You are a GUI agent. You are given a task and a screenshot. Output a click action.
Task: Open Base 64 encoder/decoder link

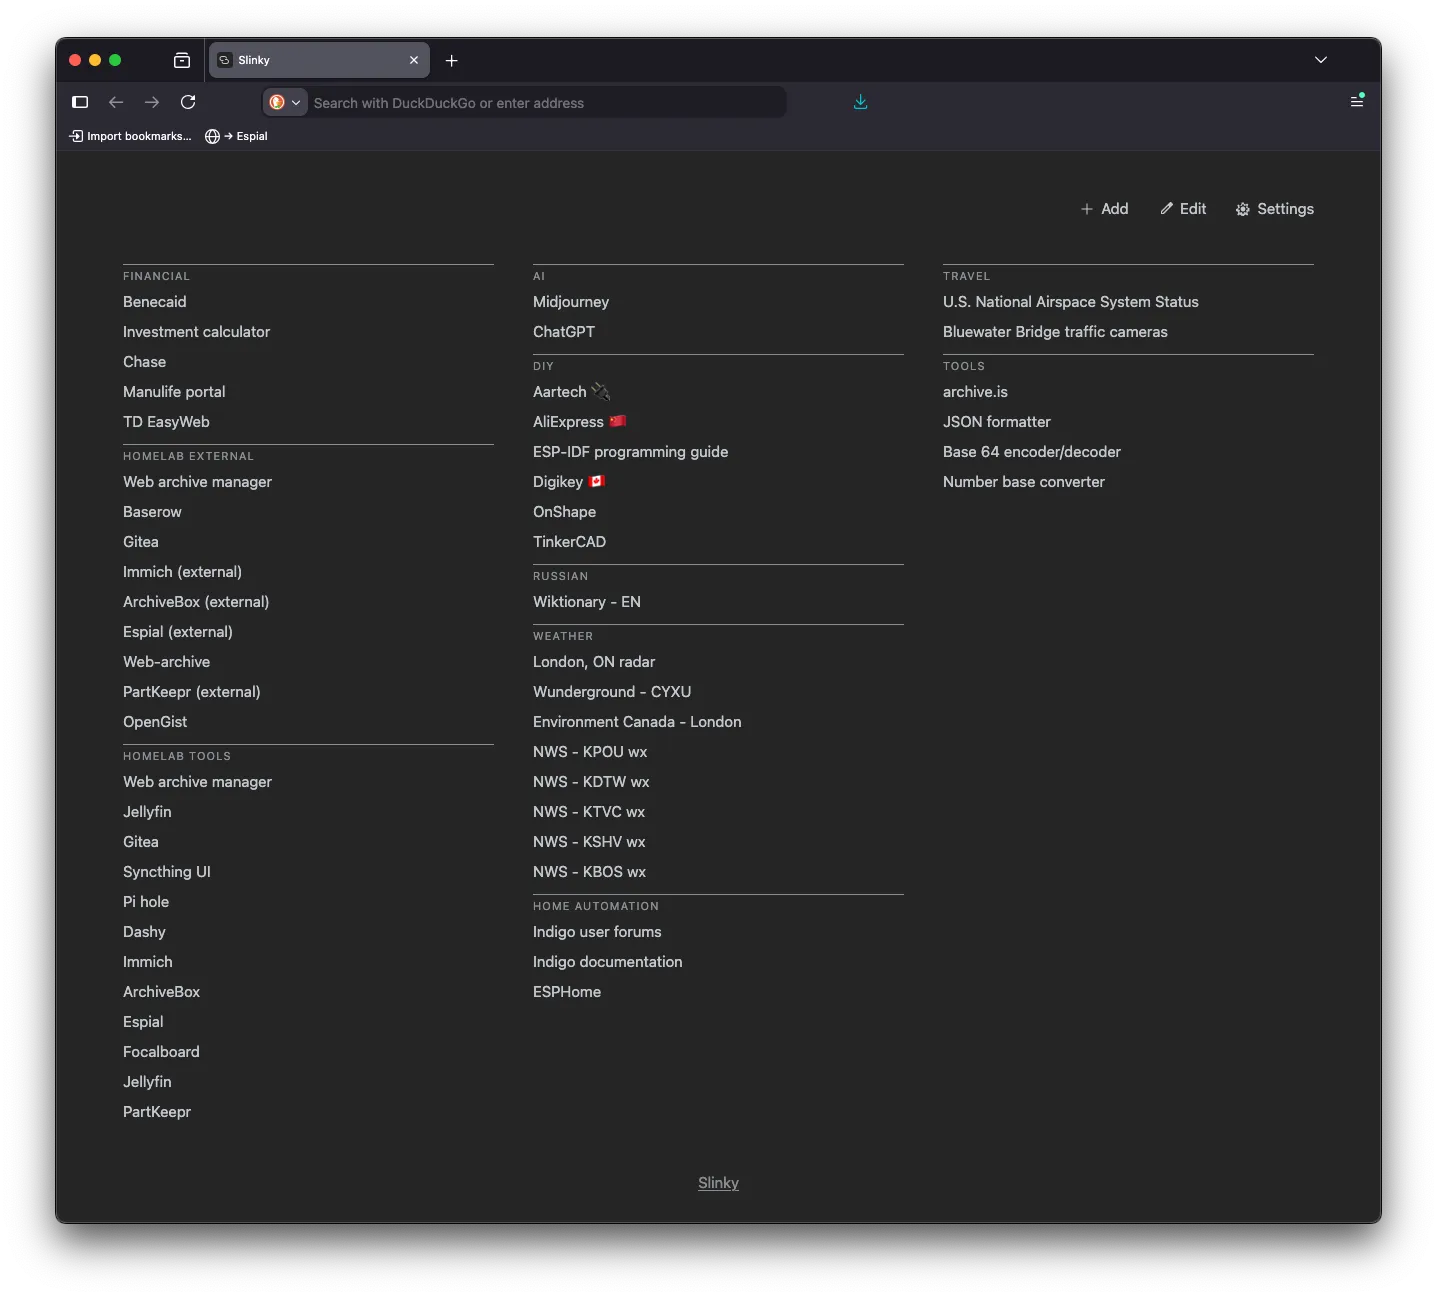click(1032, 452)
